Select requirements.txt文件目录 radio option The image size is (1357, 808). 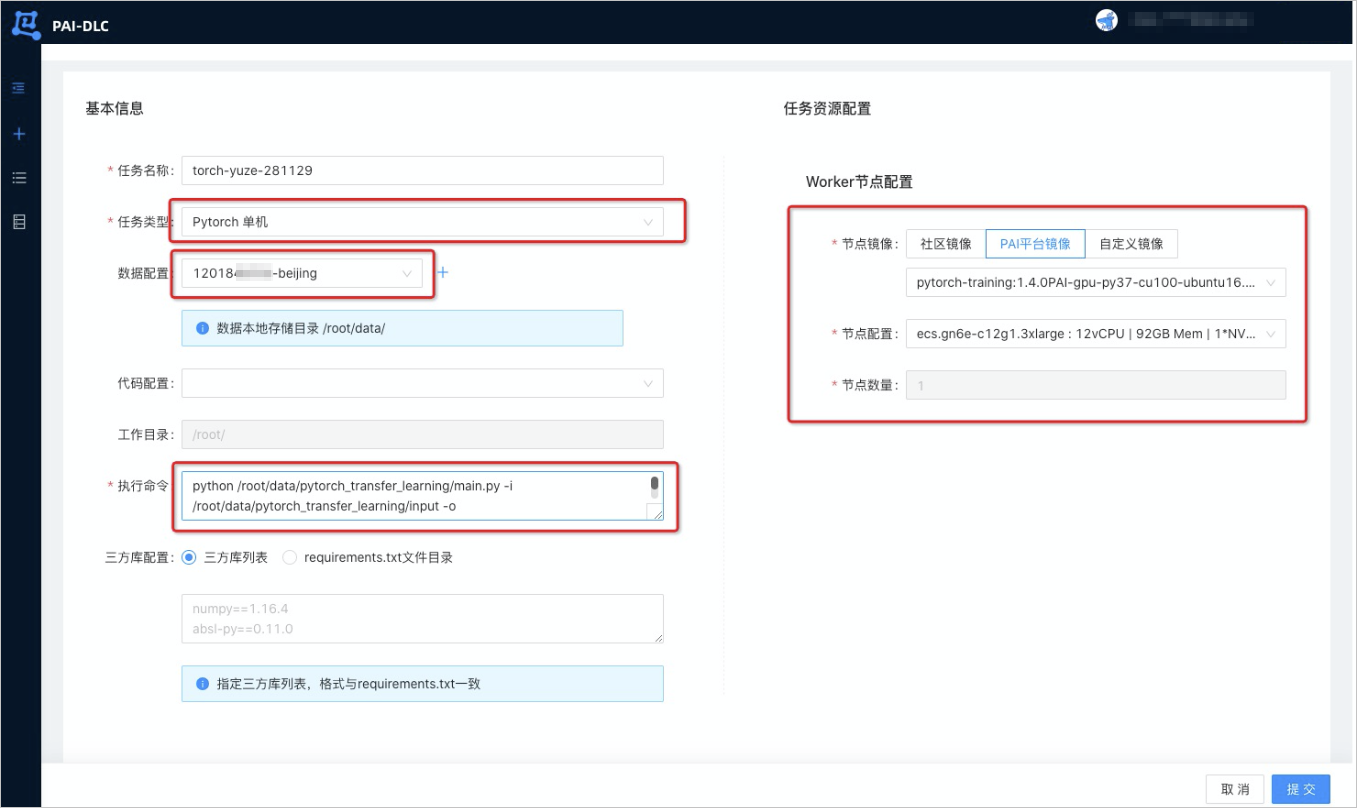[x=289, y=558]
